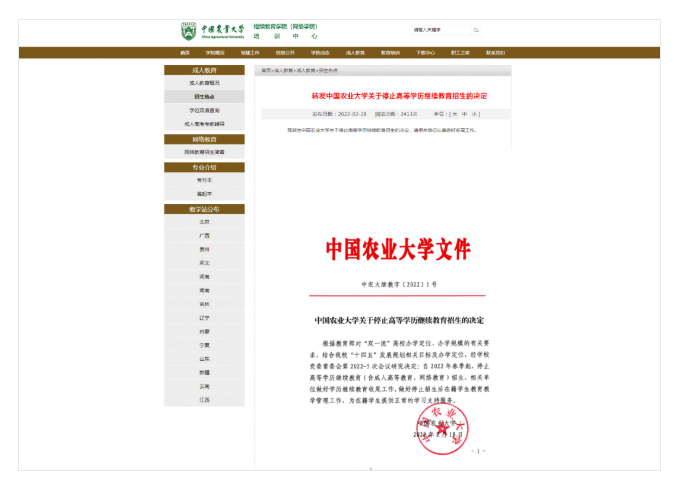Select 内蒙 teaching station
Image resolution: width=688 pixels, height=486 pixels.
(204, 332)
